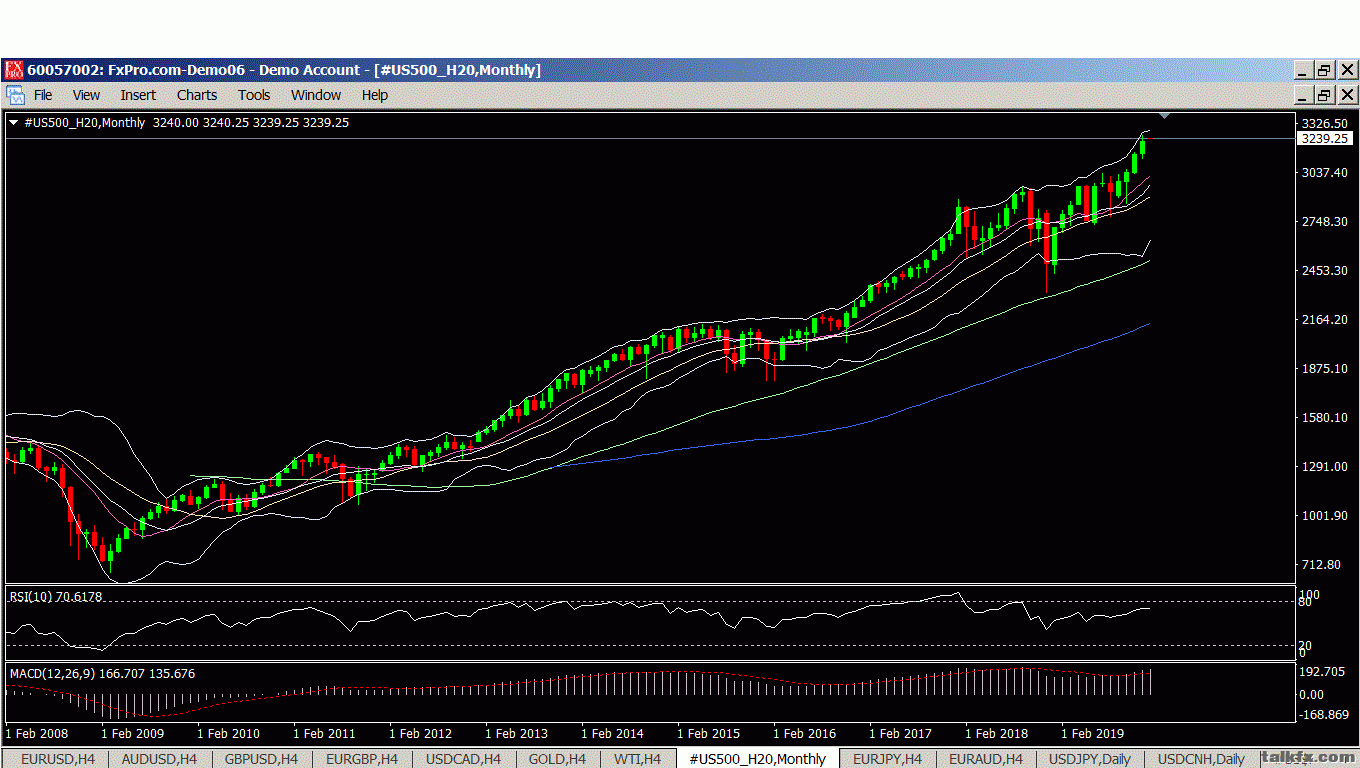1360x768 pixels.
Task: Minimize the FxPro main window
Action: click(1301, 70)
